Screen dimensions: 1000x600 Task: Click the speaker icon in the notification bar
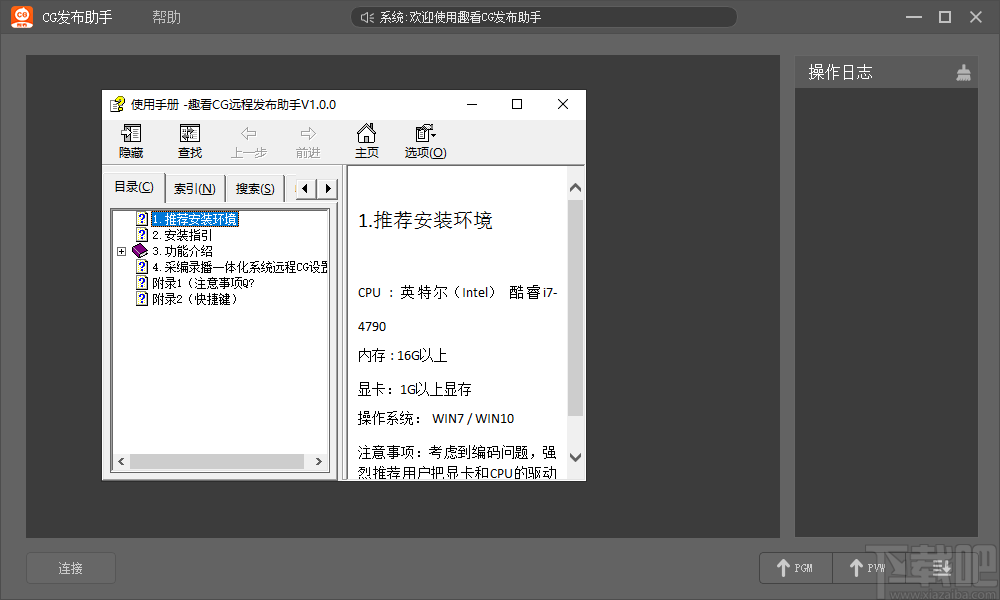[x=365, y=16]
